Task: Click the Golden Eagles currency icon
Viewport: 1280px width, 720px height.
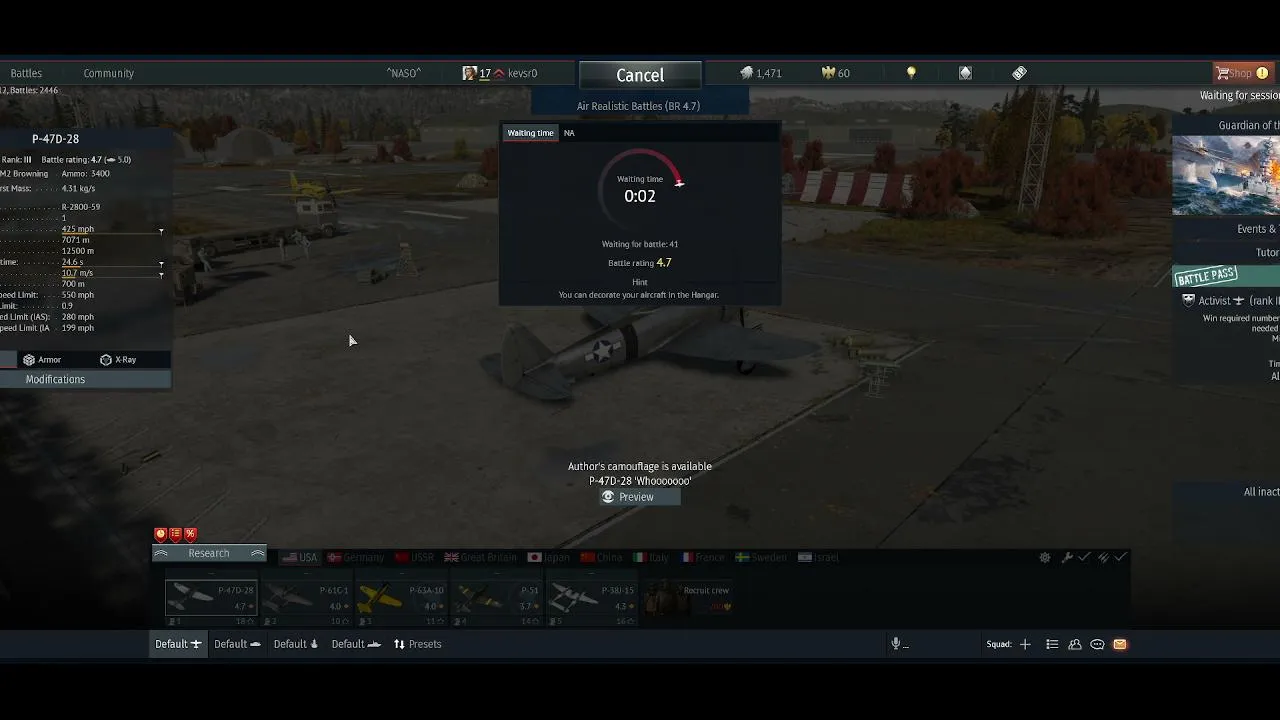Action: [x=828, y=73]
